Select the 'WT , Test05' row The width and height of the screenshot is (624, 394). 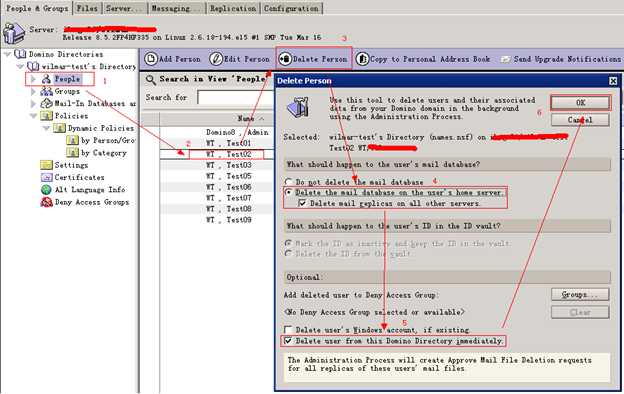(217, 176)
